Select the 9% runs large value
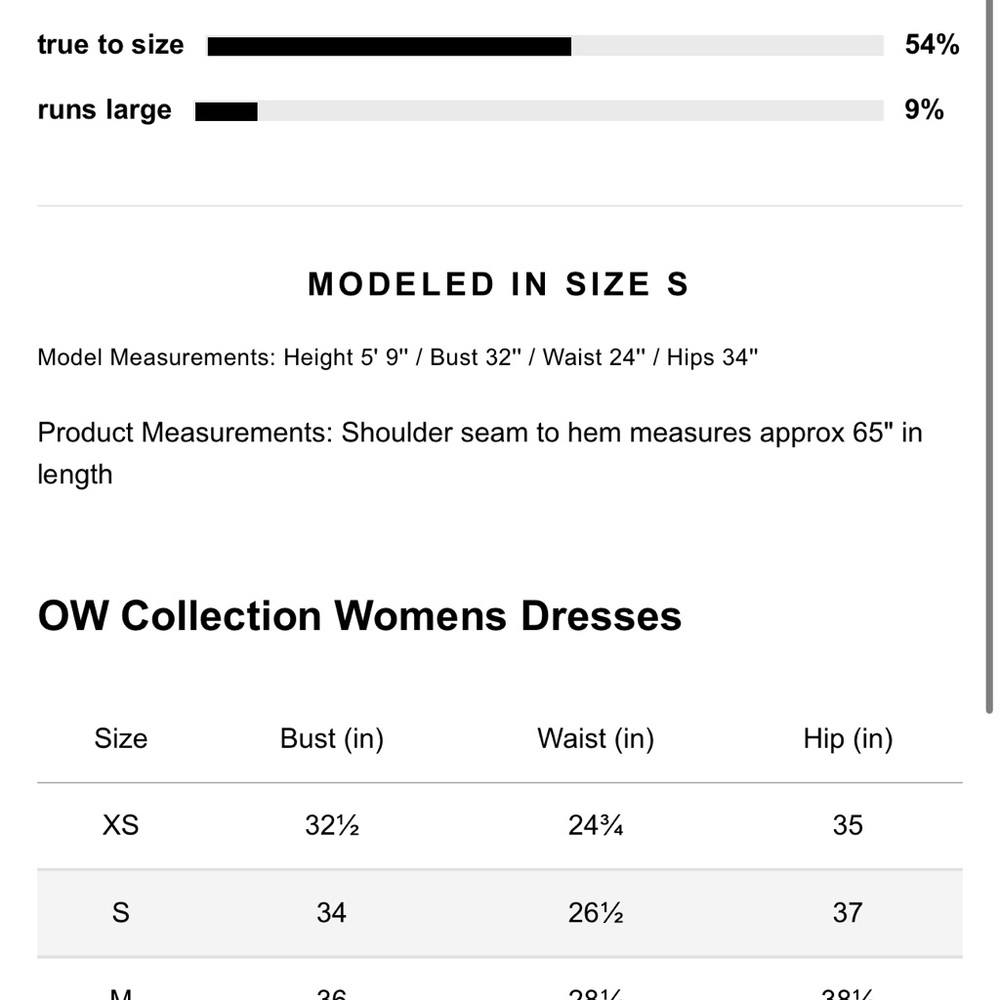This screenshot has height=1000, width=1000. tap(924, 110)
